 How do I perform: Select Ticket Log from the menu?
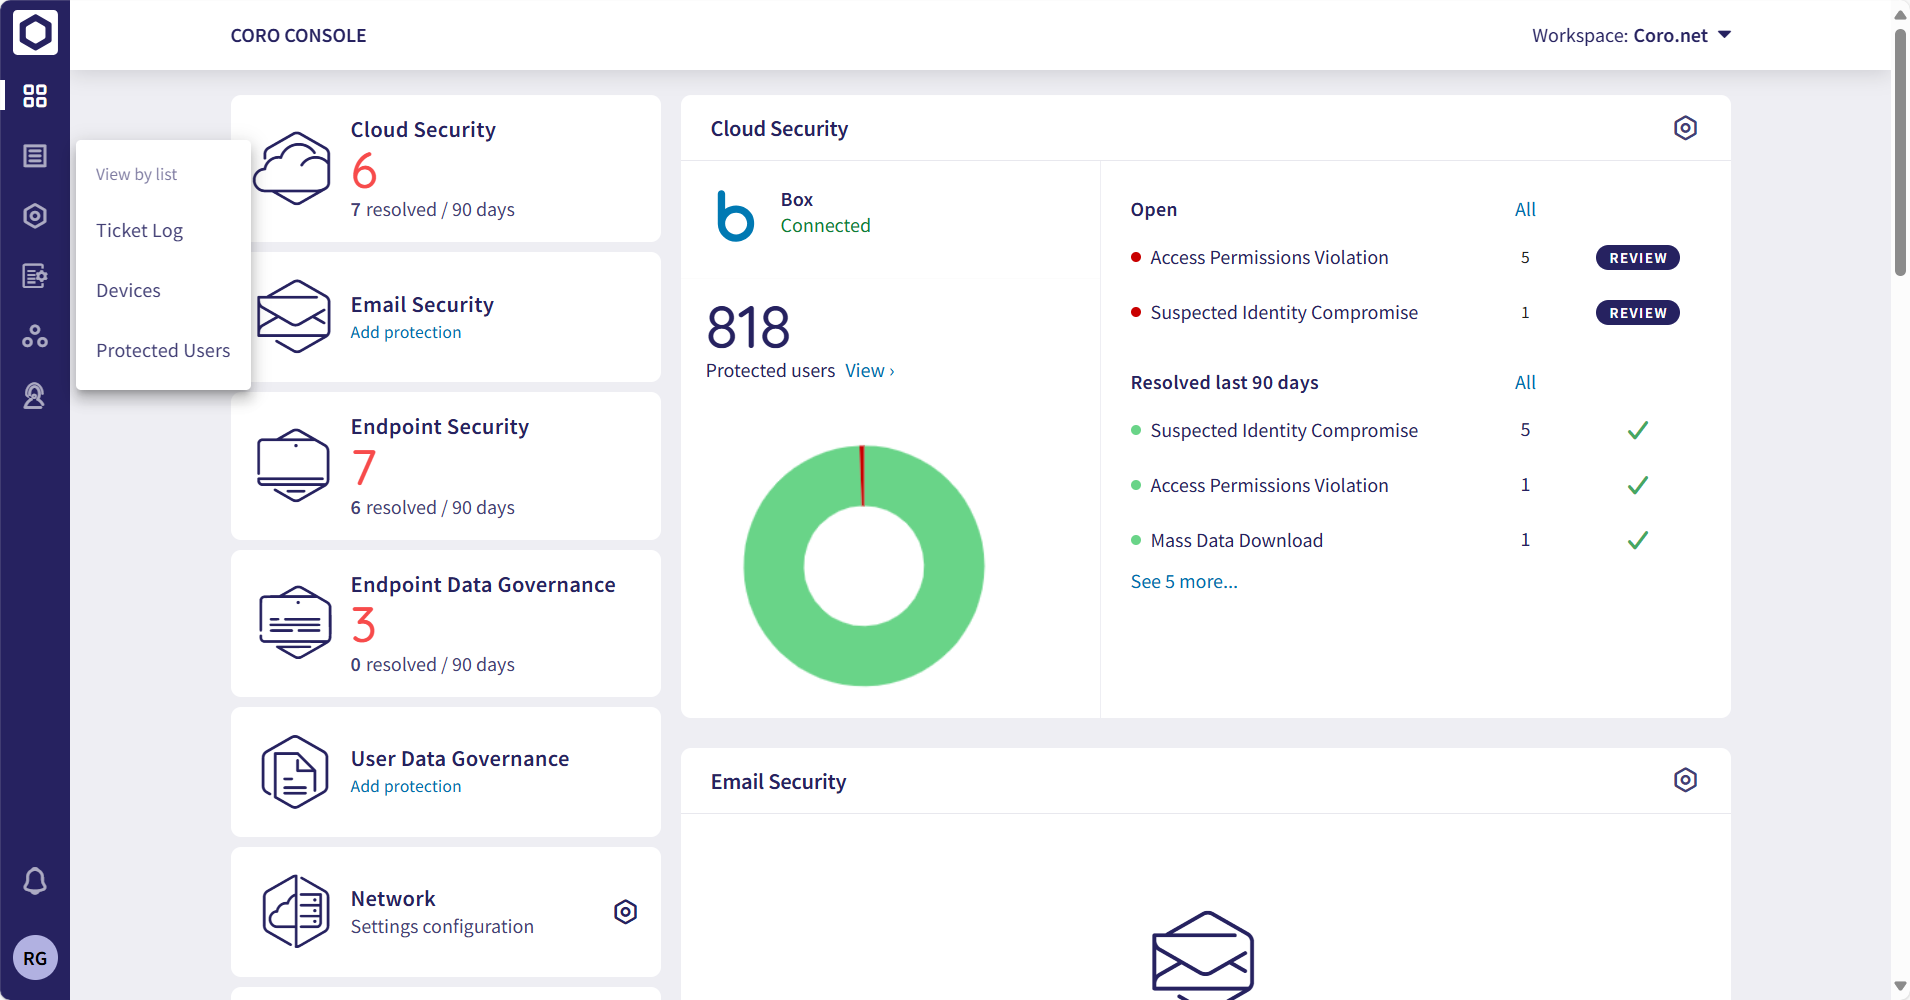pyautogui.click(x=139, y=231)
